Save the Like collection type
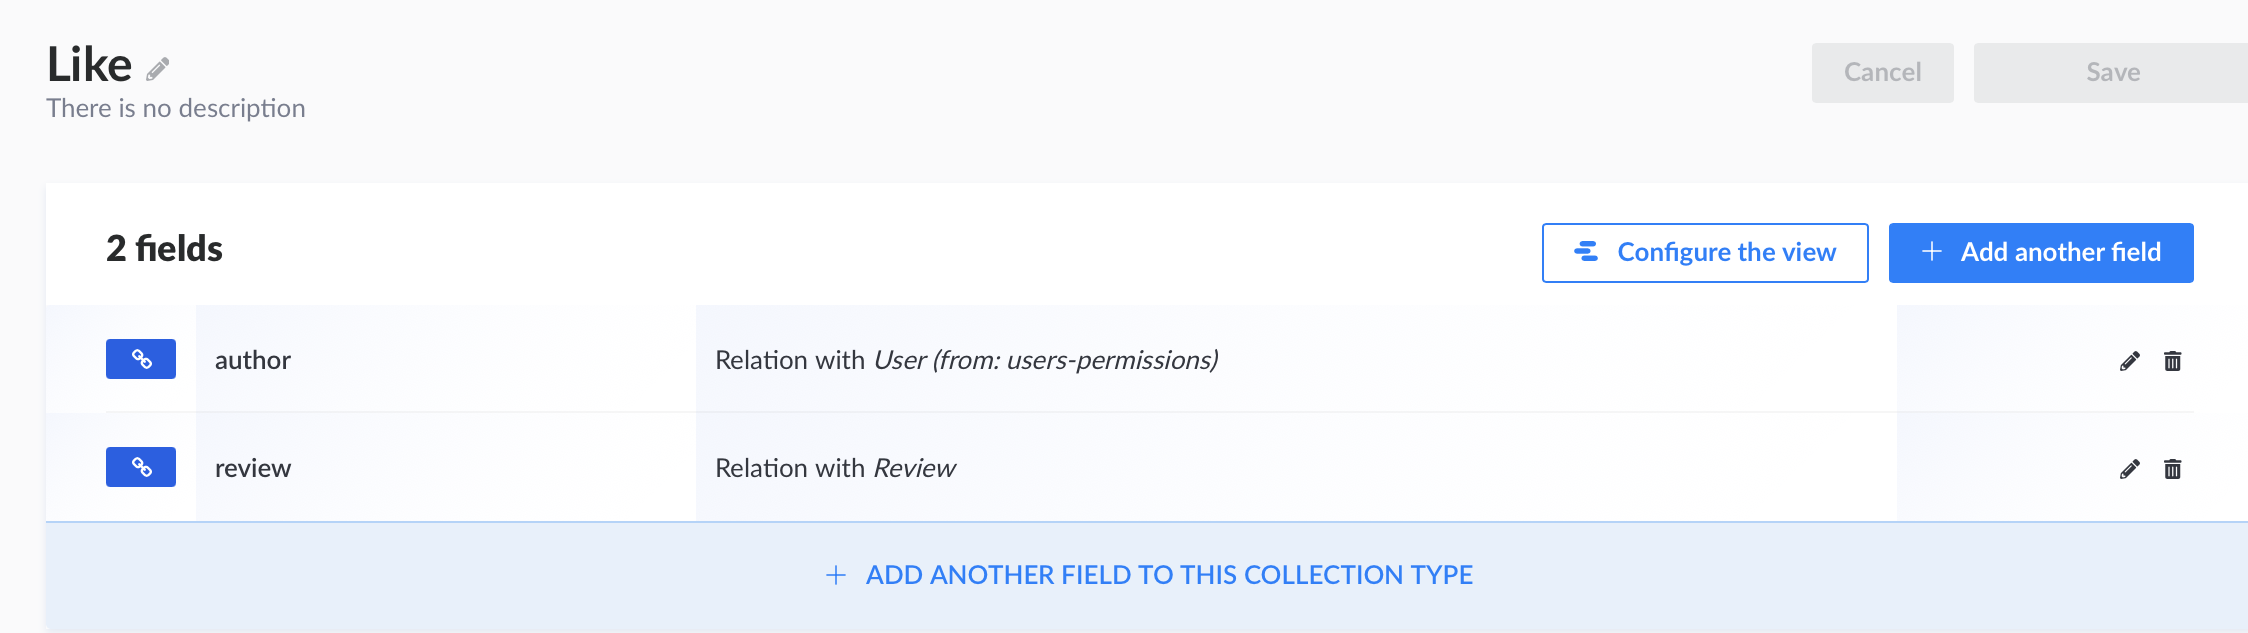 tap(2112, 72)
